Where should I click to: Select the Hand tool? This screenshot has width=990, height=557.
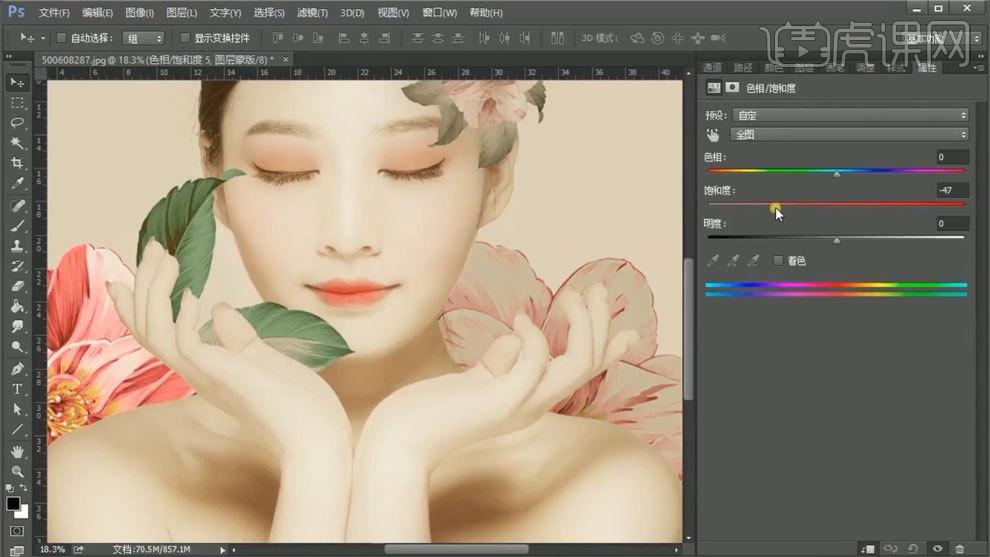(17, 451)
